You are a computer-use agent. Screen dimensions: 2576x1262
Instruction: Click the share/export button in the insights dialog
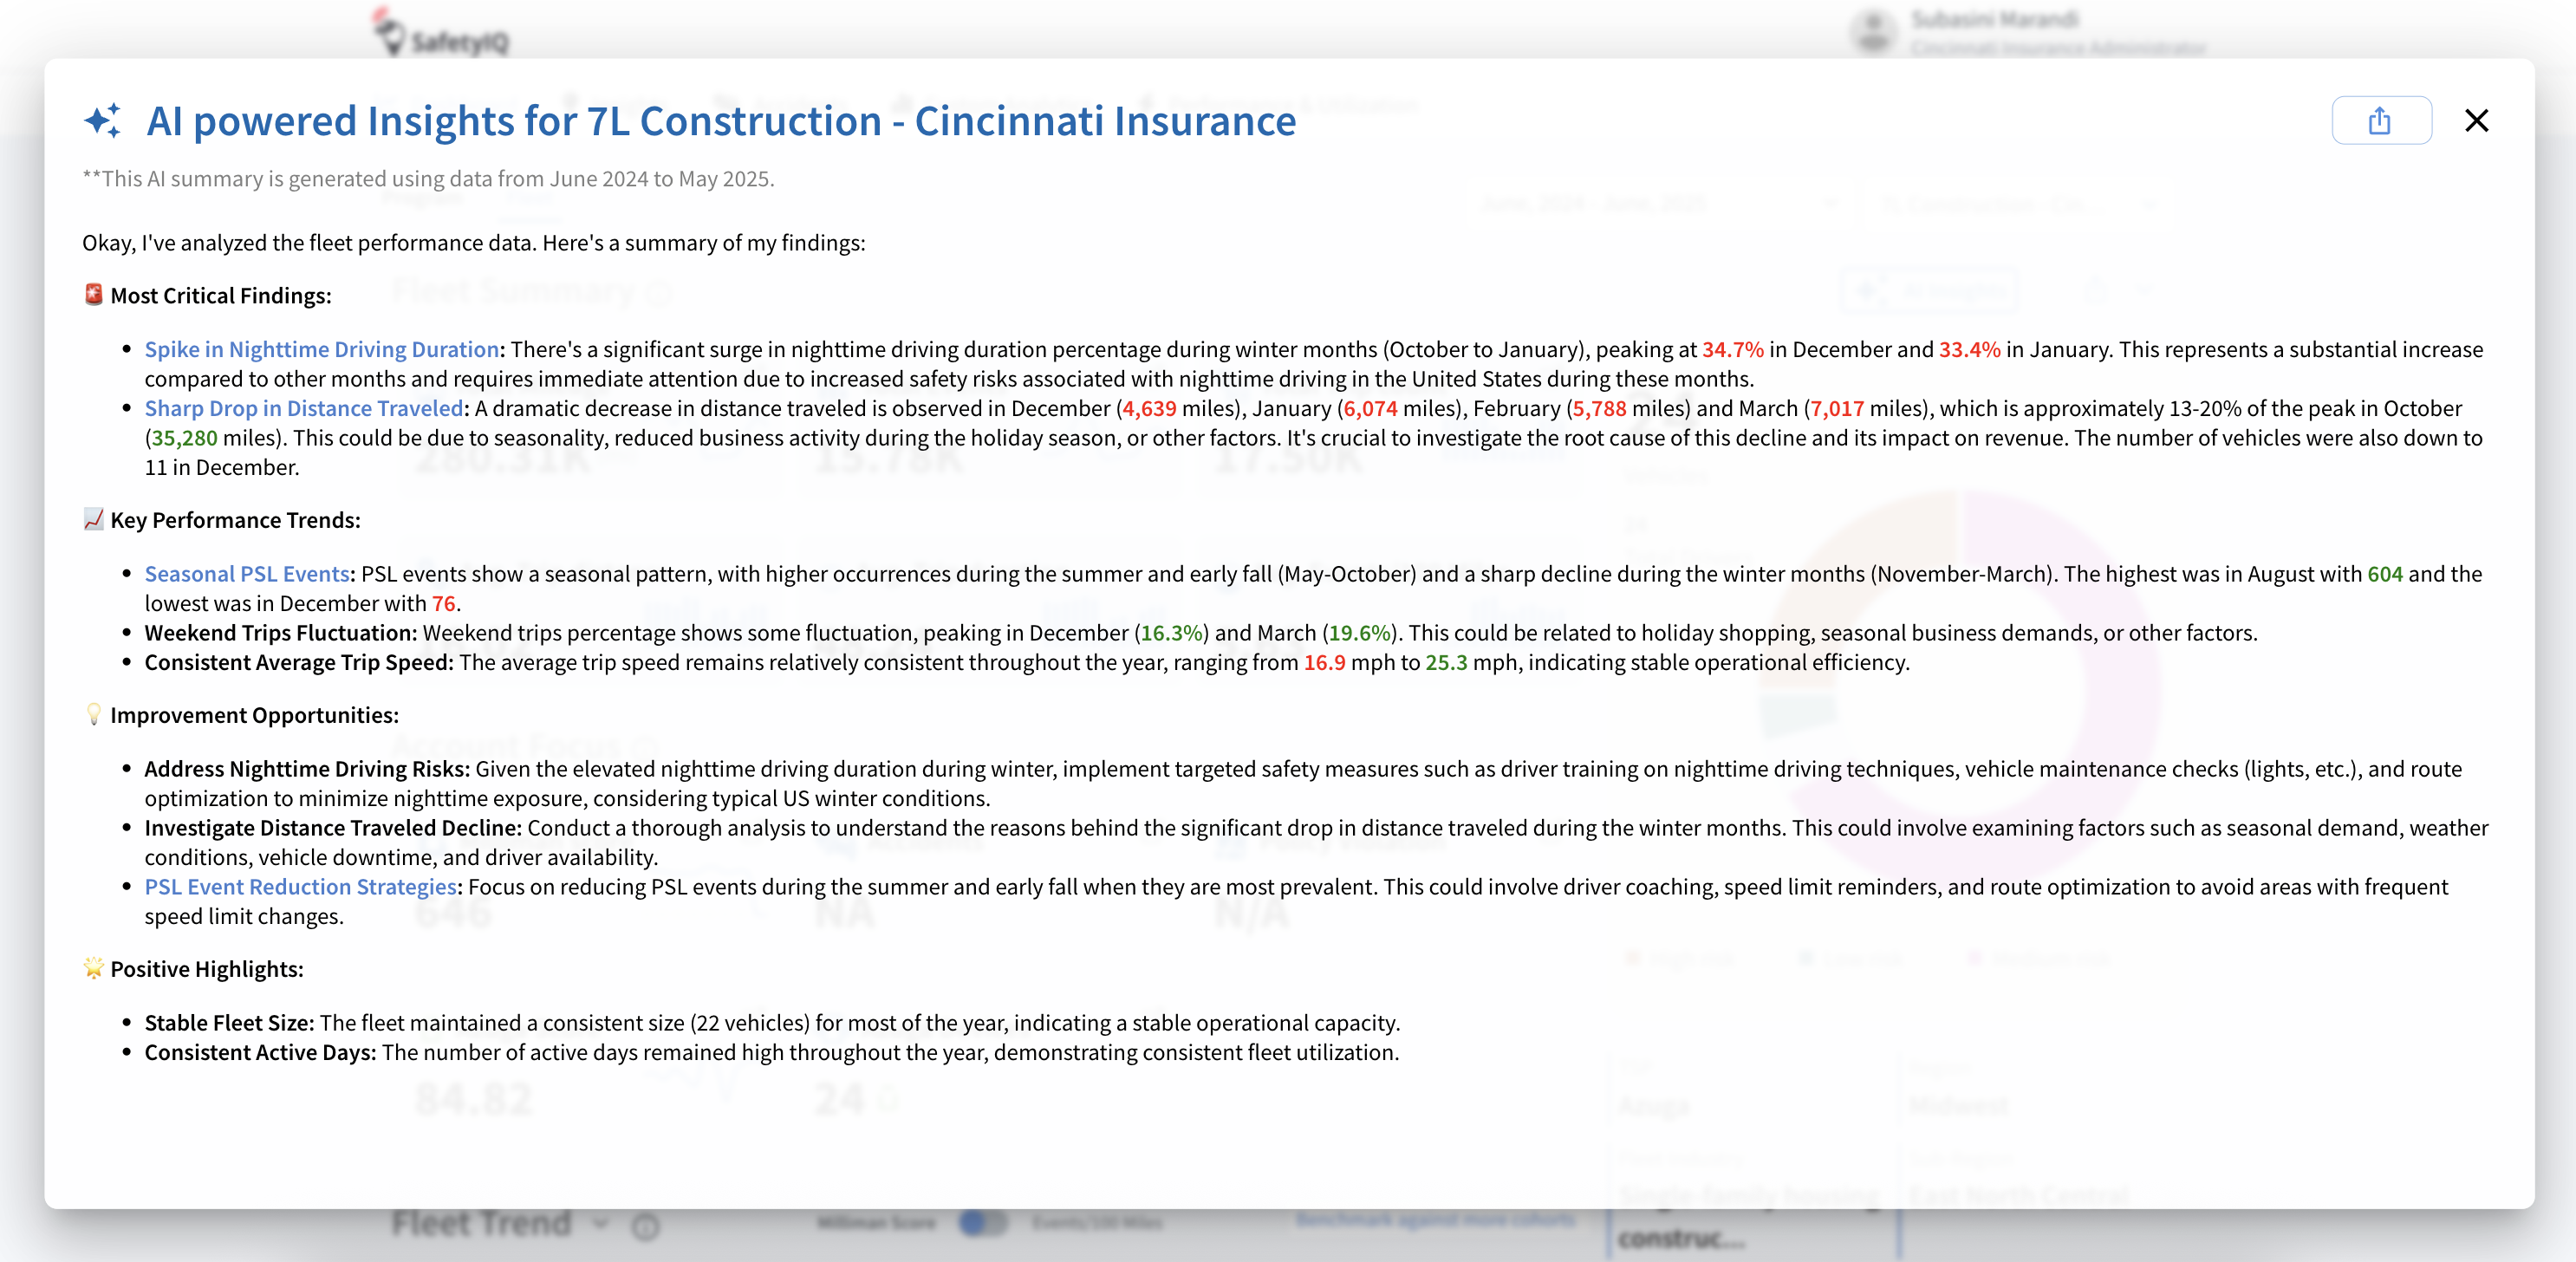(2380, 121)
